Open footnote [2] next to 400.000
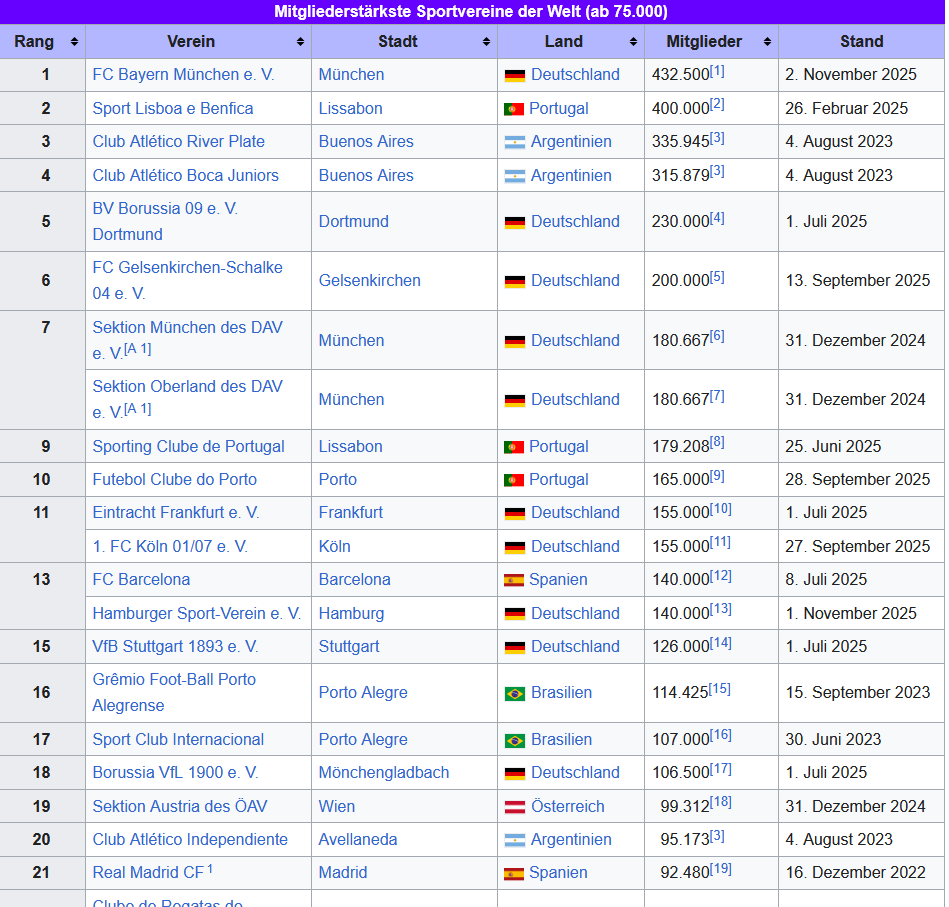949x907 pixels. 717,104
